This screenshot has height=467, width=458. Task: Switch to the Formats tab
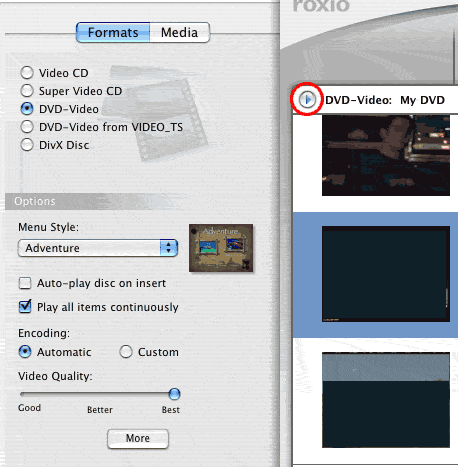[x=113, y=32]
